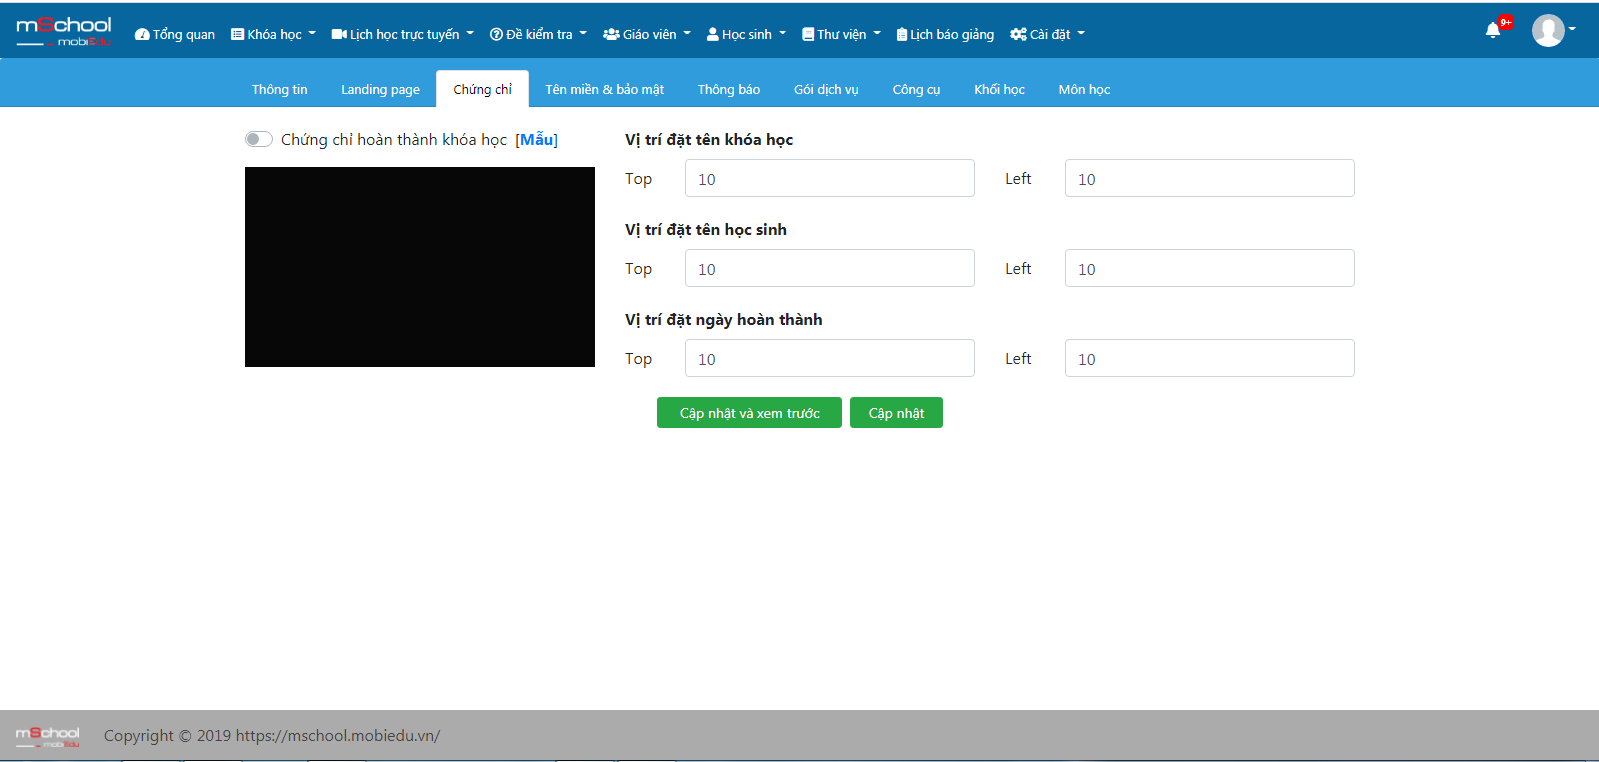The width and height of the screenshot is (1599, 762).
Task: Open the Tên miền & bảo mật tab
Action: click(x=605, y=89)
